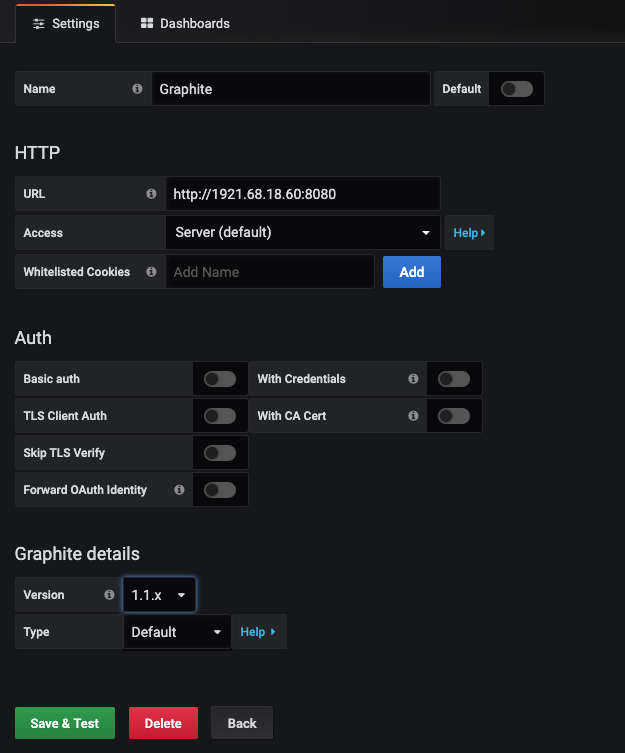625x753 pixels.
Task: Click the sliders icon on Settings tab
Action: click(x=39, y=24)
